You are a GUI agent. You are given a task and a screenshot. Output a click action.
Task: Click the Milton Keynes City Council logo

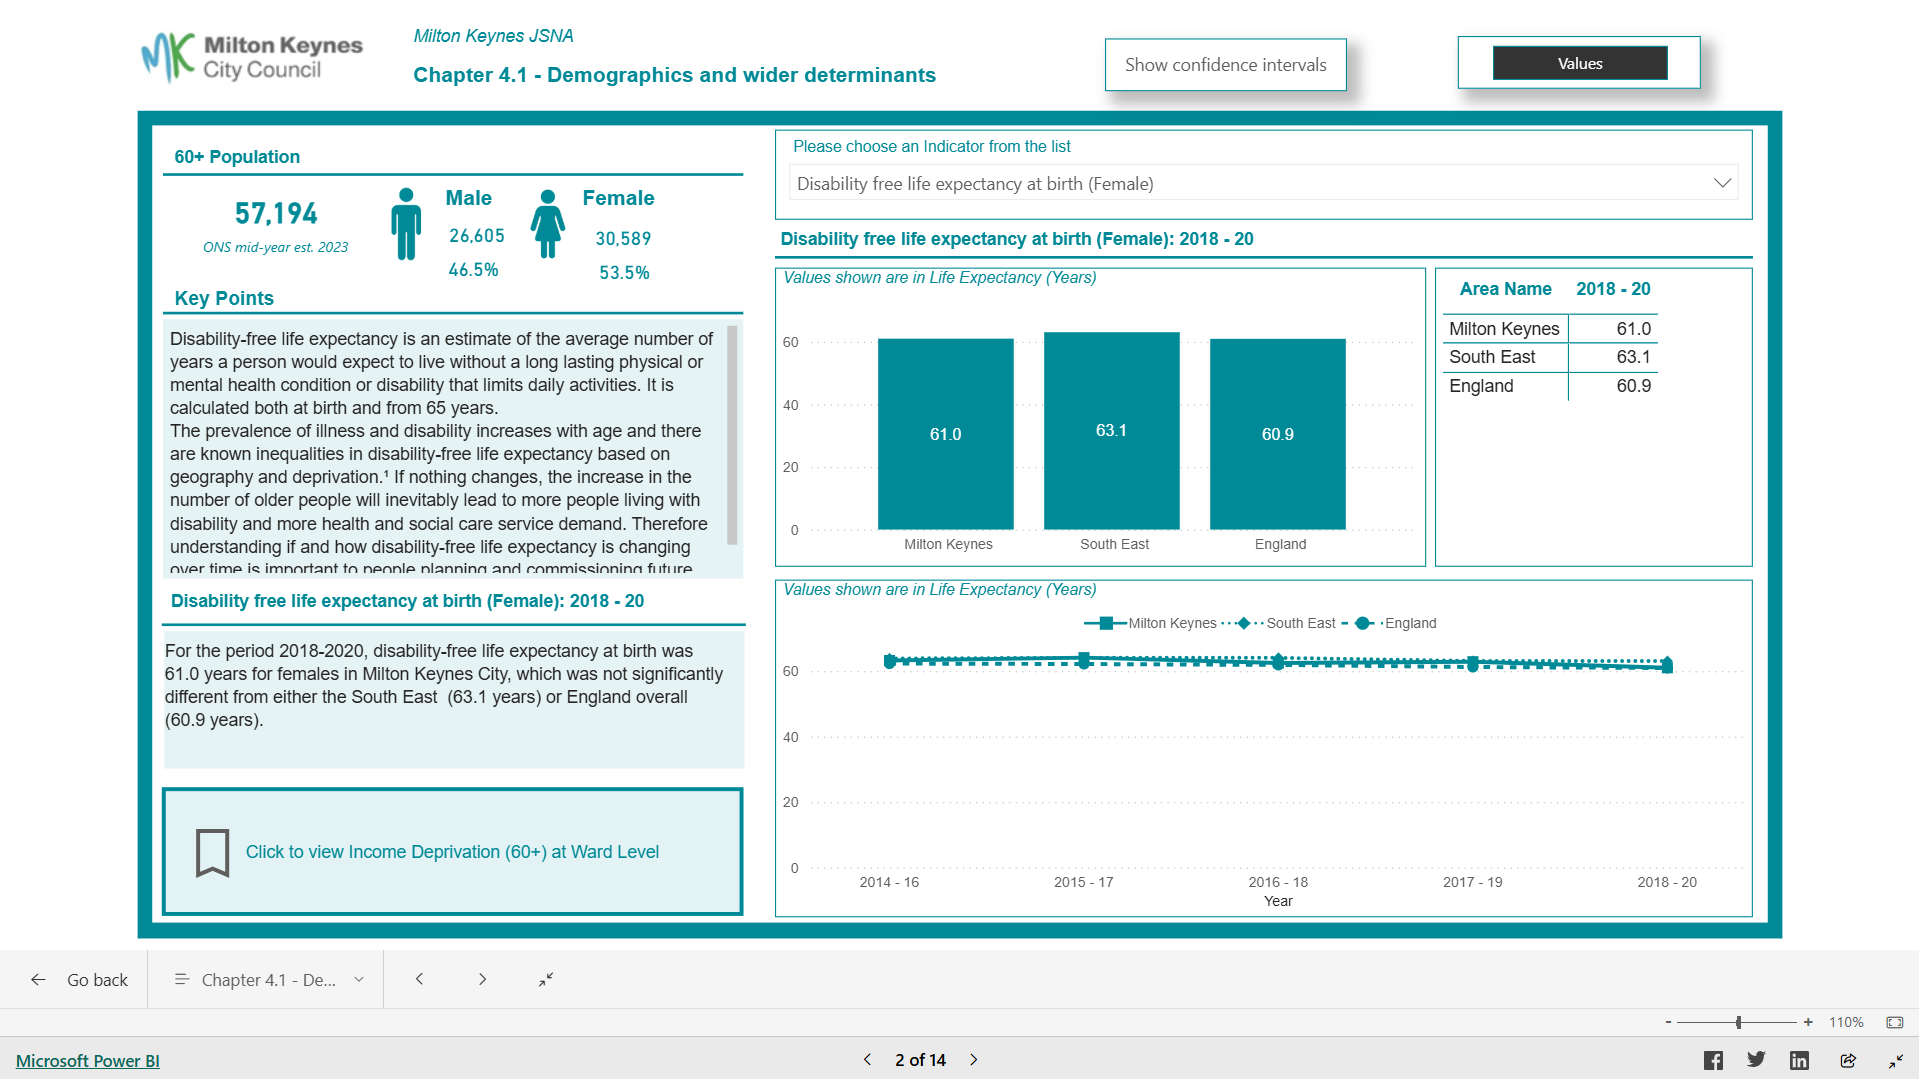(x=252, y=57)
